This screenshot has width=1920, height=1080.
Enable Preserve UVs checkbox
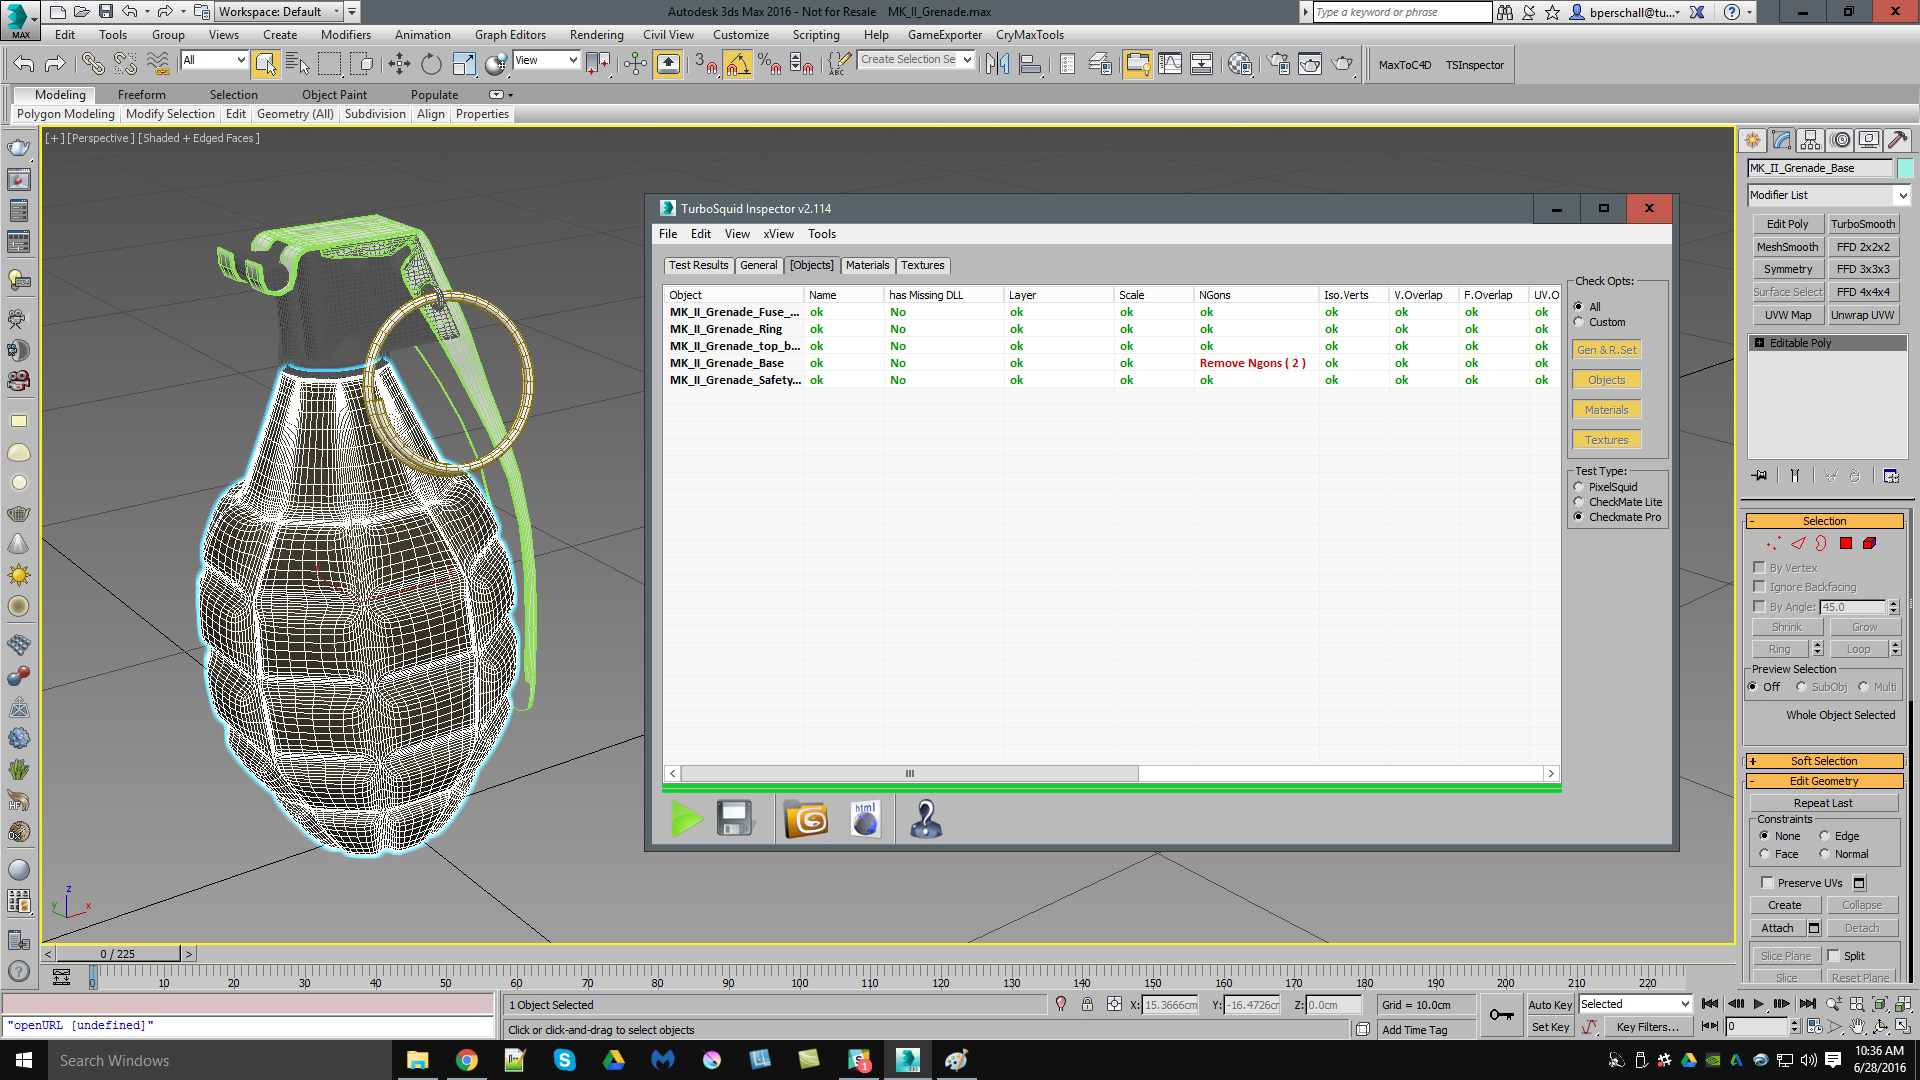(x=1767, y=883)
